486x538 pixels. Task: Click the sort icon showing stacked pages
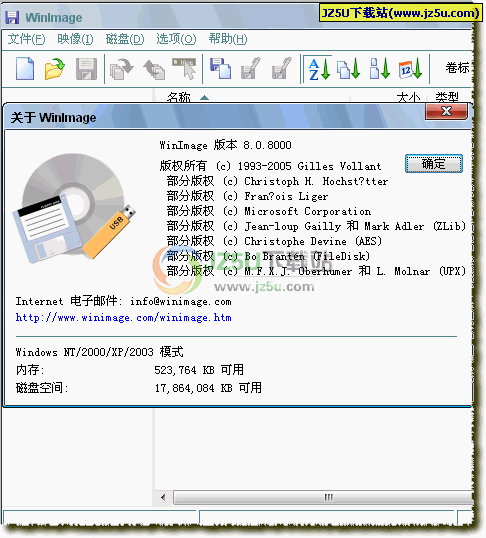tap(349, 69)
